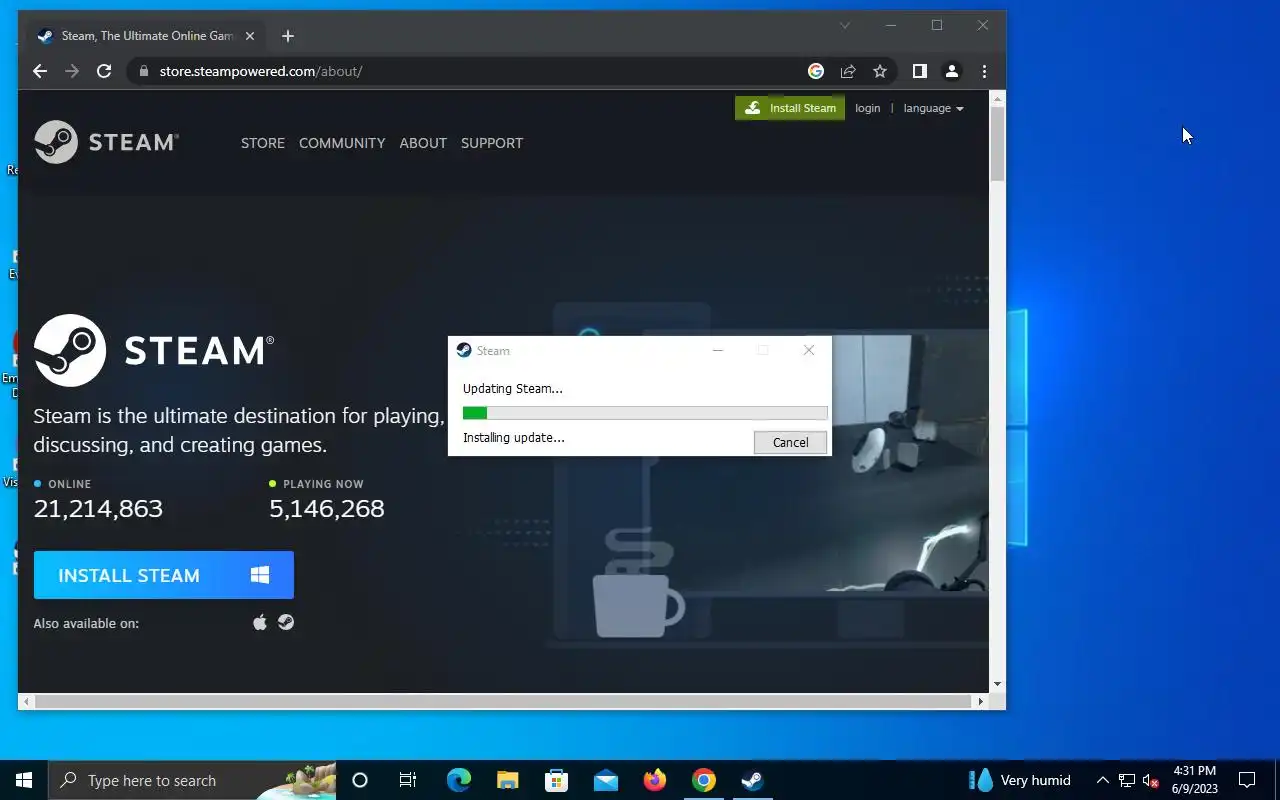The width and height of the screenshot is (1280, 800).
Task: Open Firefox from the taskbar
Action: pos(655,780)
